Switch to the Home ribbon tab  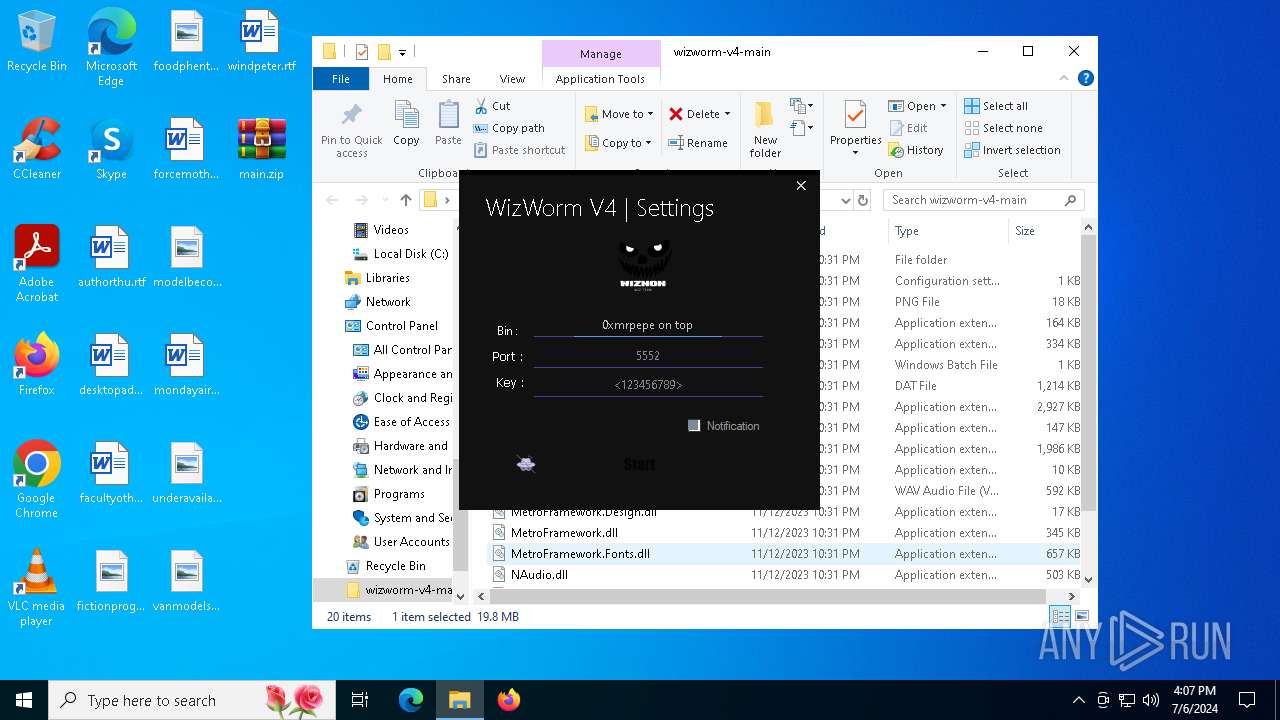coord(397,79)
